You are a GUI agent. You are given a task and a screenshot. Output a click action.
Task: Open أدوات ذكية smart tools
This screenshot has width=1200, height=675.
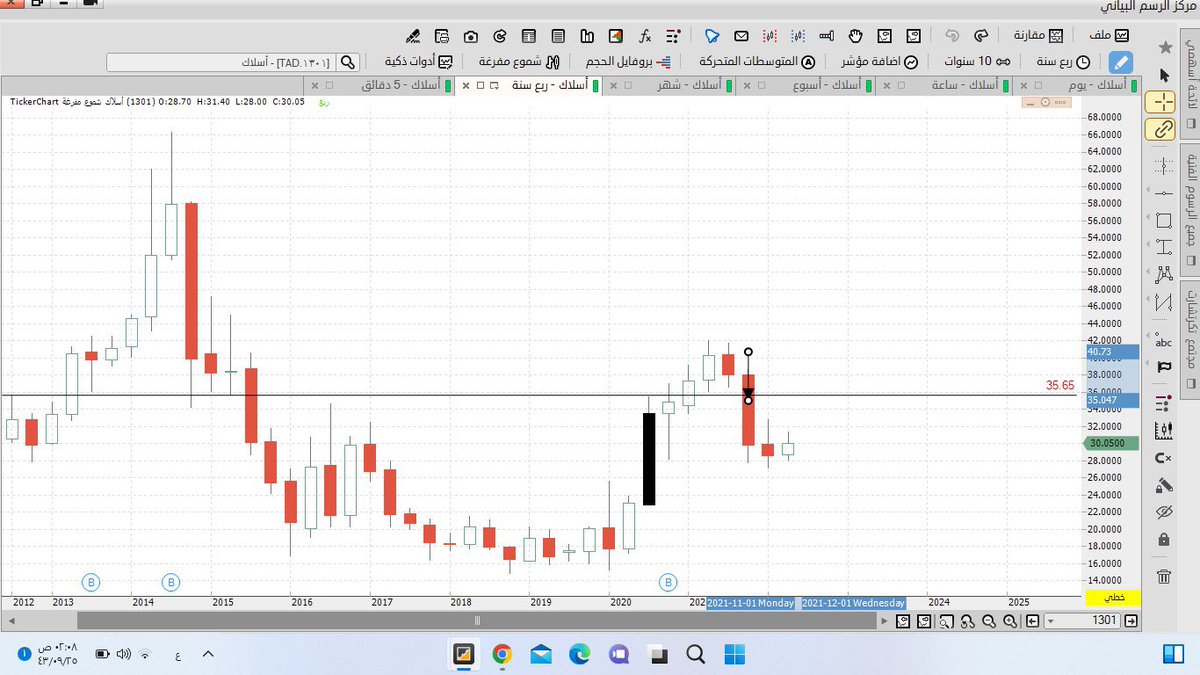[x=418, y=61]
